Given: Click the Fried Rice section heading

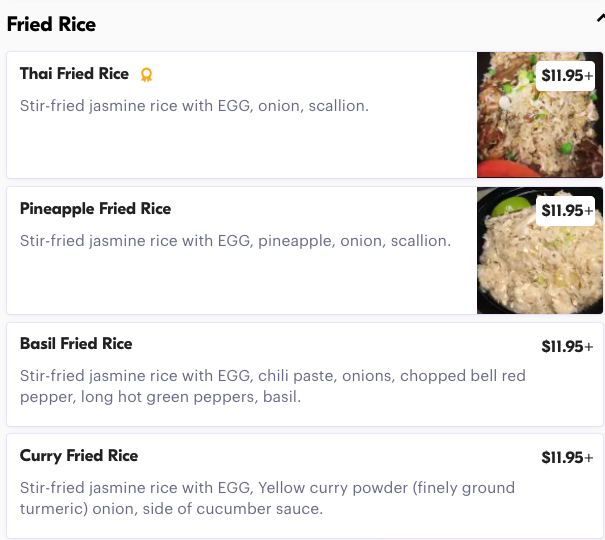Looking at the screenshot, I should tap(52, 24).
